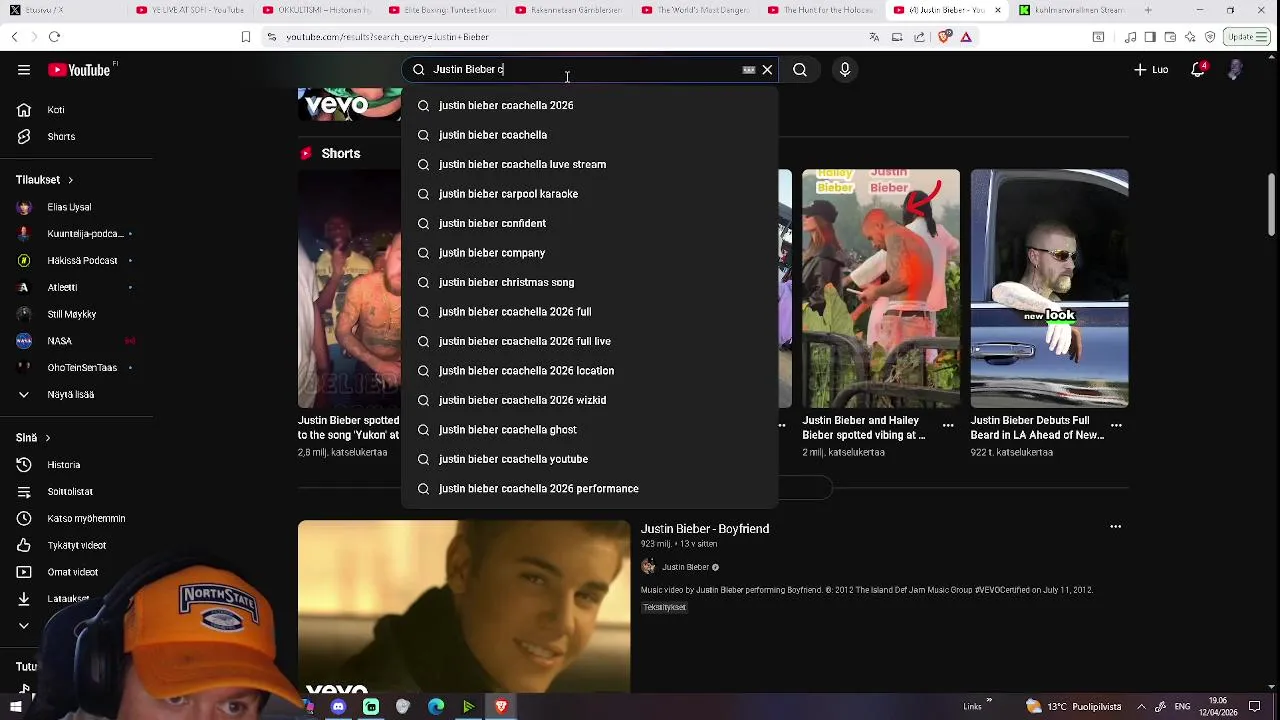Open more options for Boyfriend video
This screenshot has width=1280, height=720.
tap(1116, 527)
